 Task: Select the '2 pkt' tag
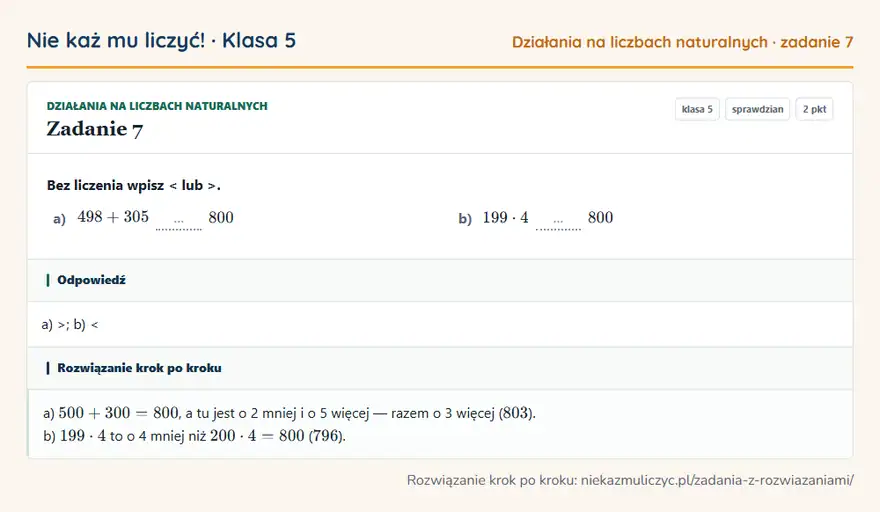coord(814,109)
